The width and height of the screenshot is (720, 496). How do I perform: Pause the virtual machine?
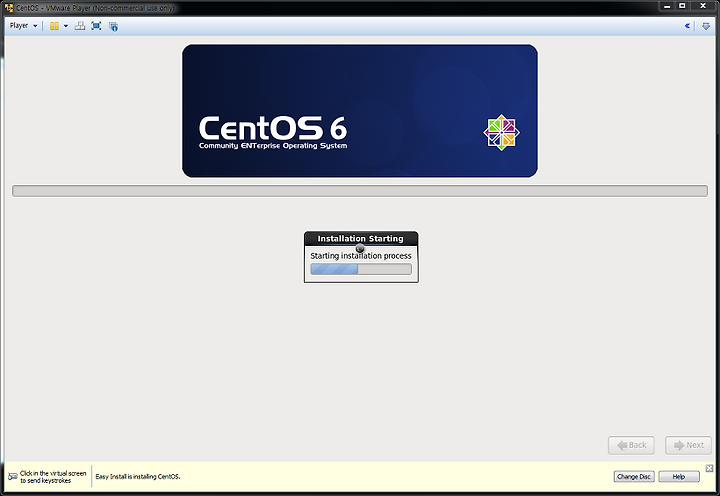click(x=54, y=26)
